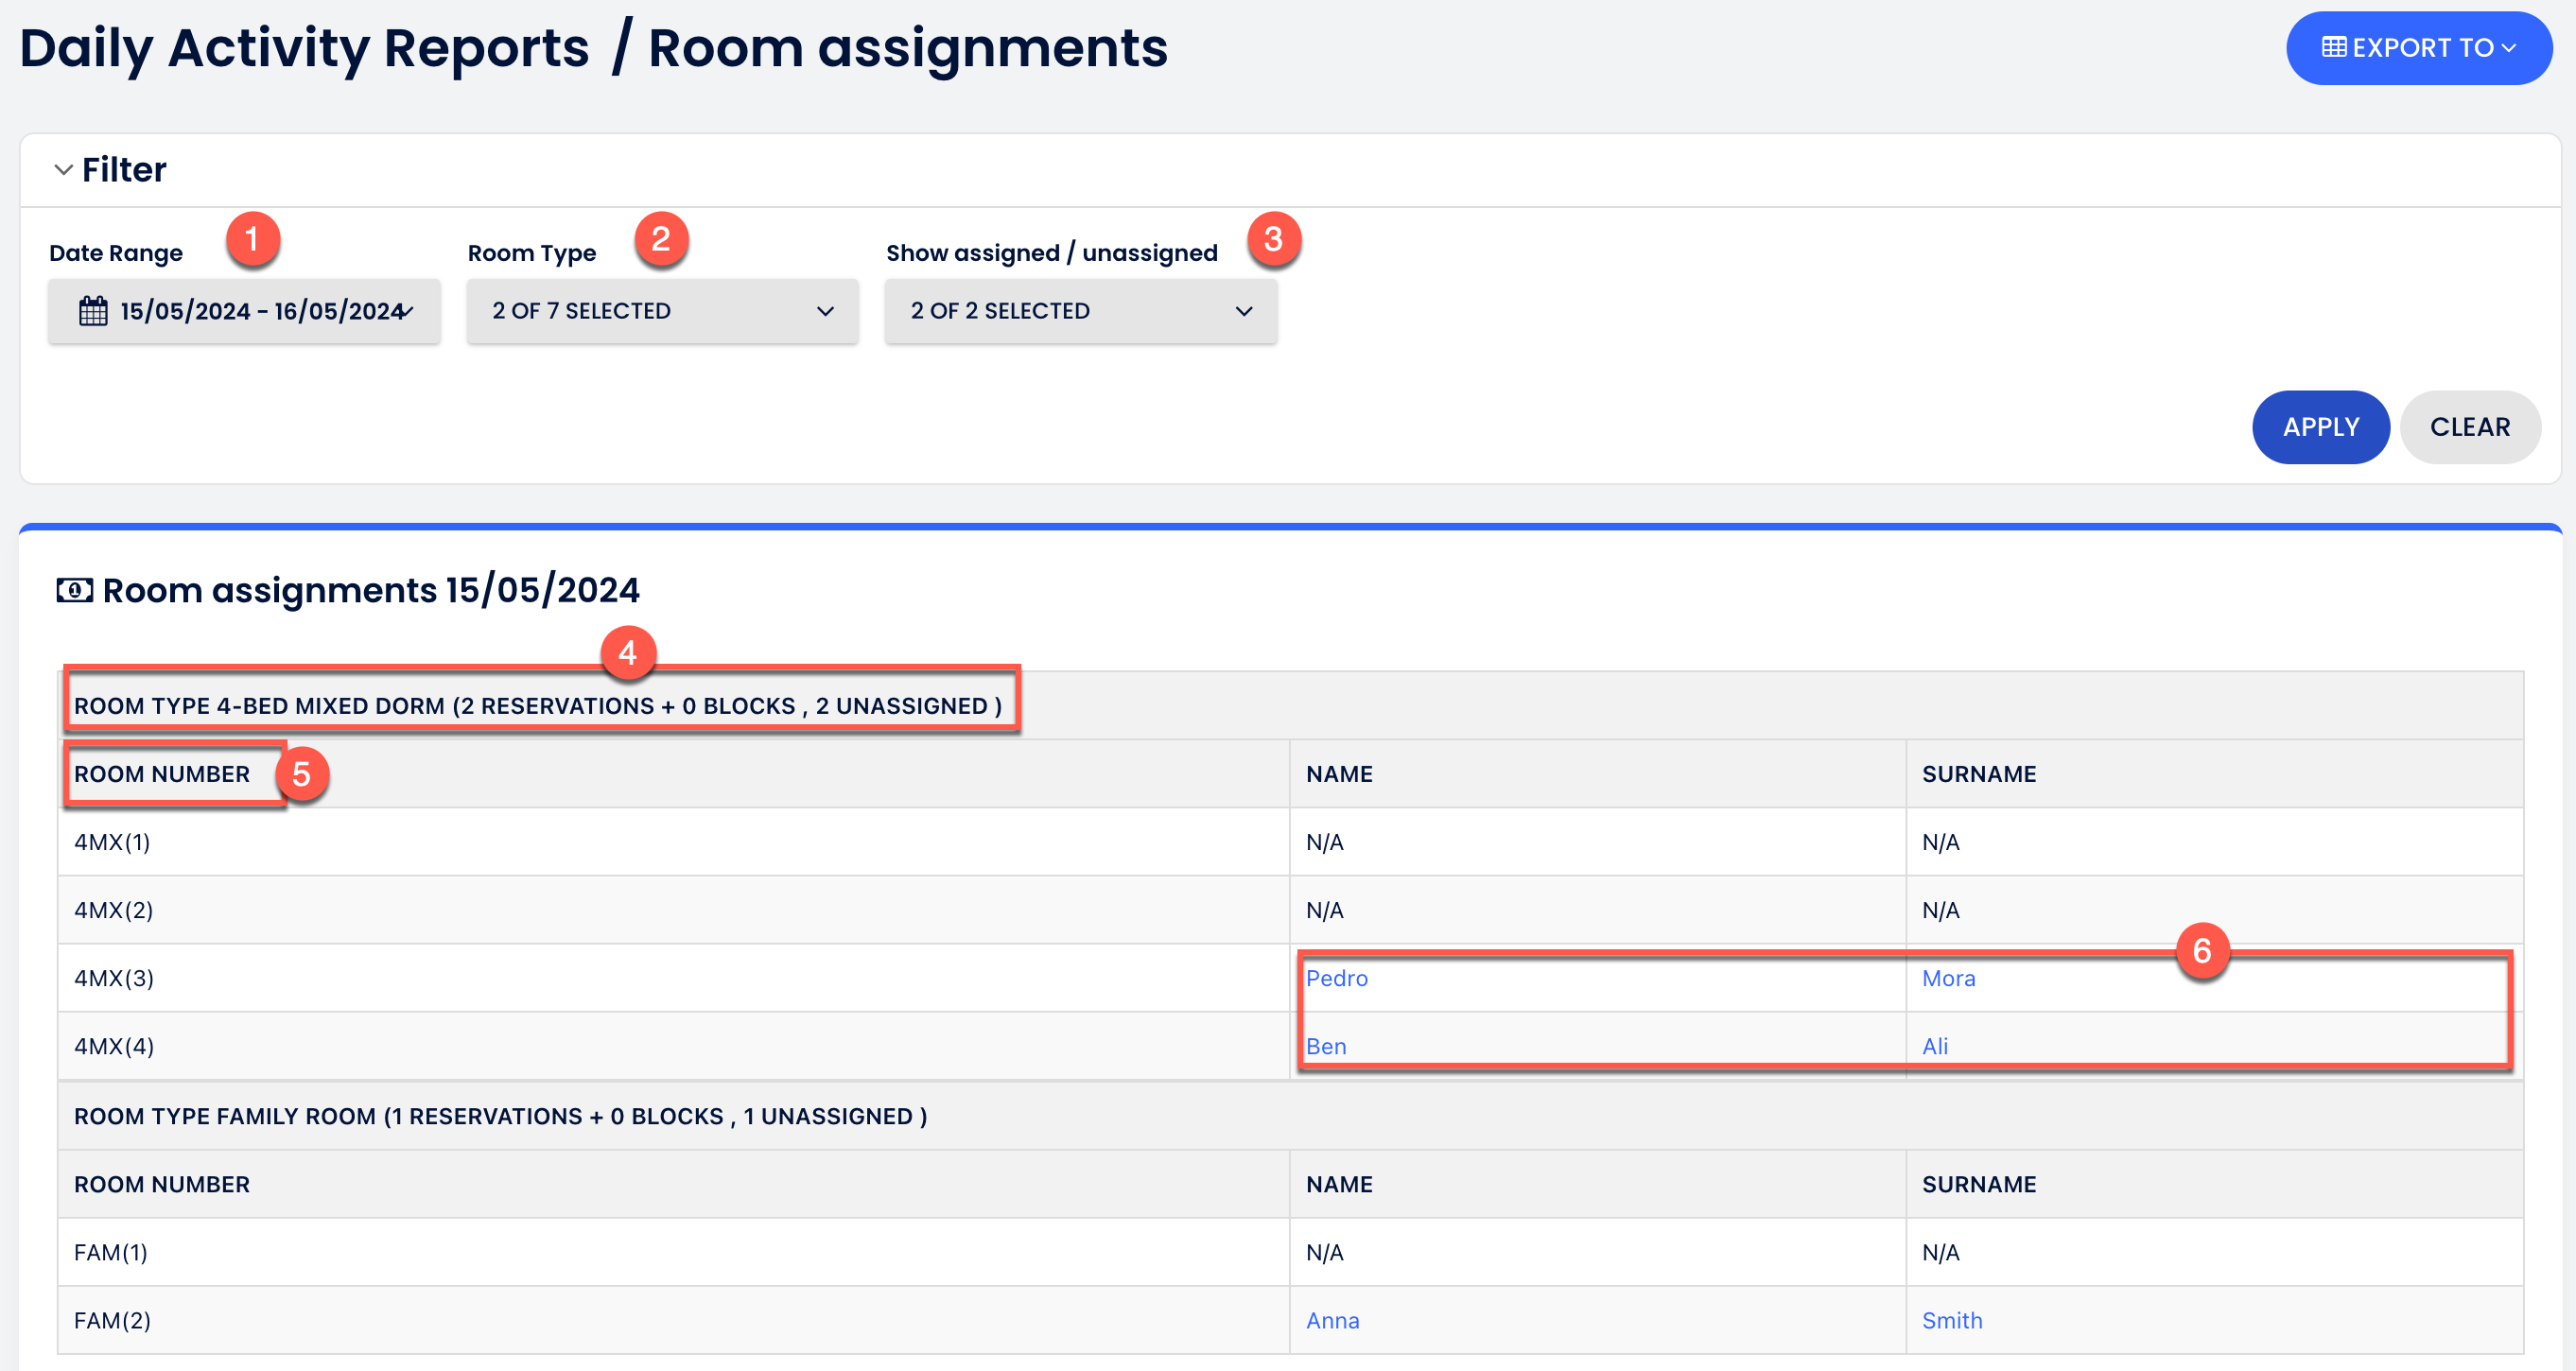
Task: Collapse the Filter section
Action: point(63,169)
